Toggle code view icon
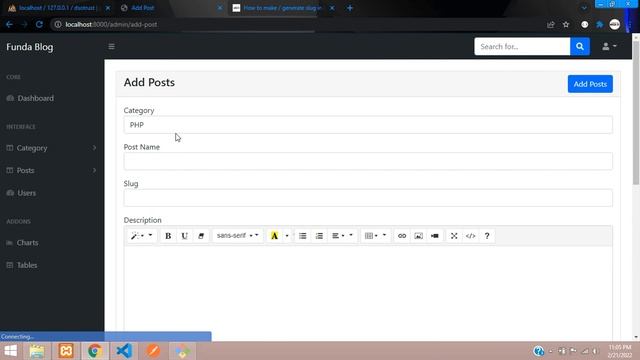 [471, 236]
